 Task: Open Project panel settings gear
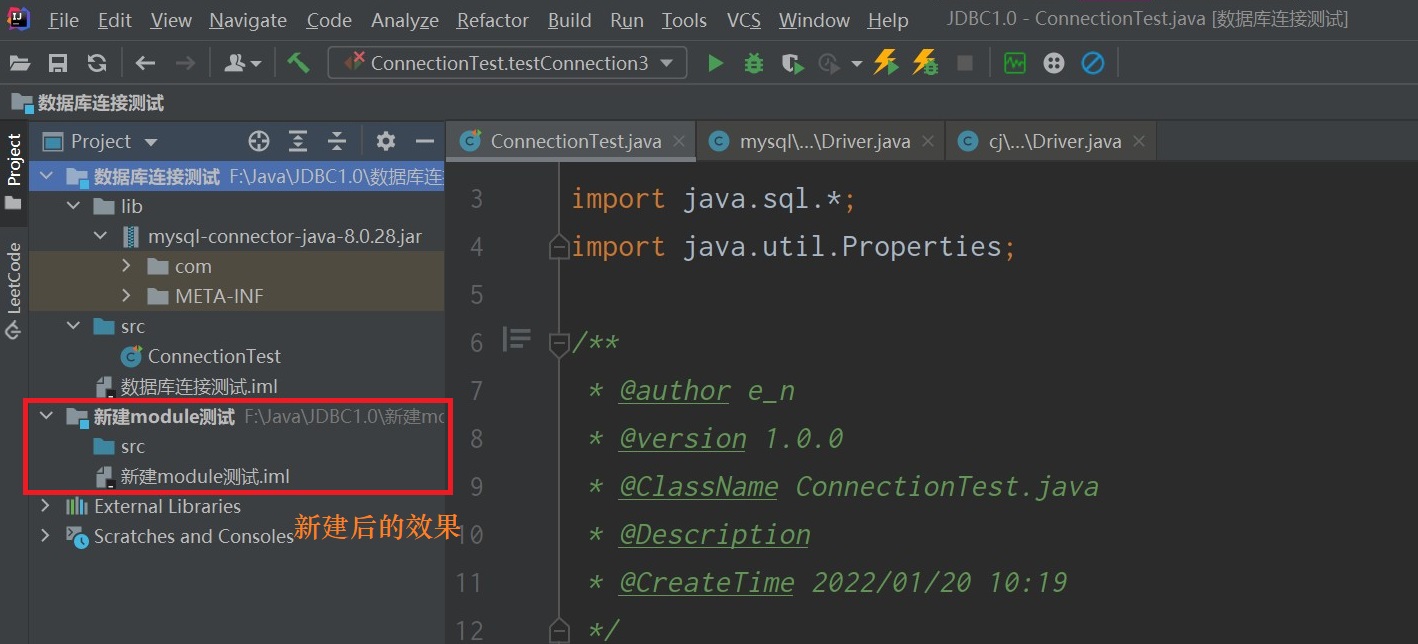click(x=386, y=141)
